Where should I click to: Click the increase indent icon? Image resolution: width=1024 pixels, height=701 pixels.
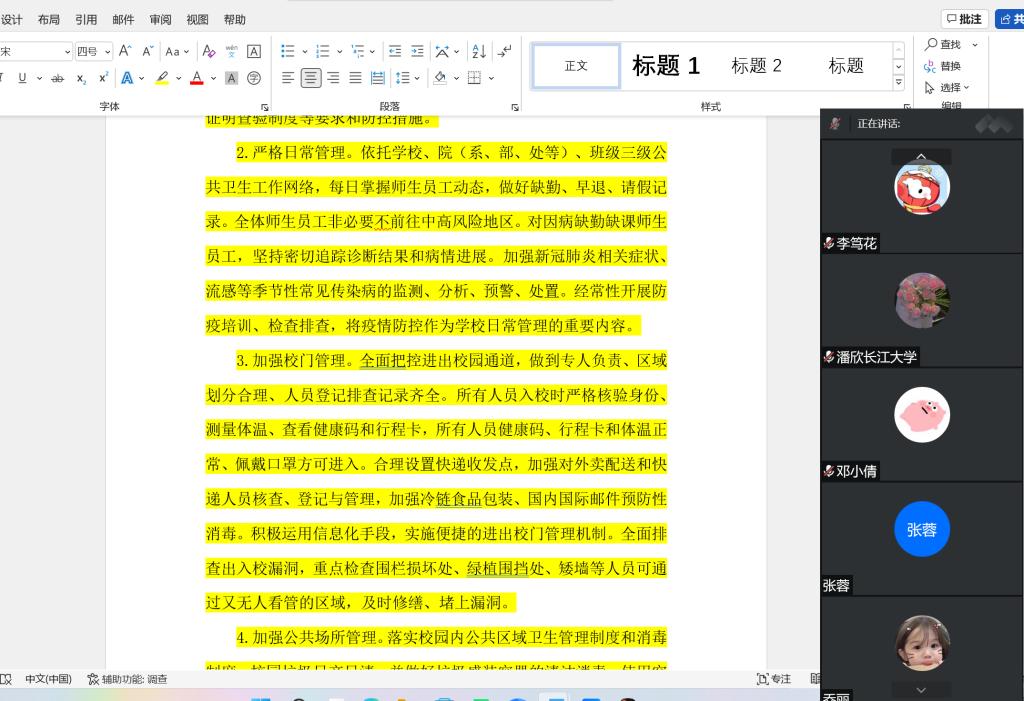417,51
